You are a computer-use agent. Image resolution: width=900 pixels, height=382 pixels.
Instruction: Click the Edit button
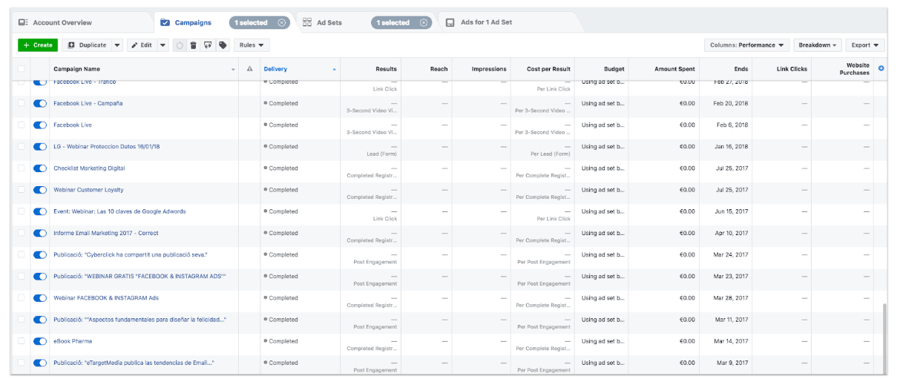coord(142,45)
